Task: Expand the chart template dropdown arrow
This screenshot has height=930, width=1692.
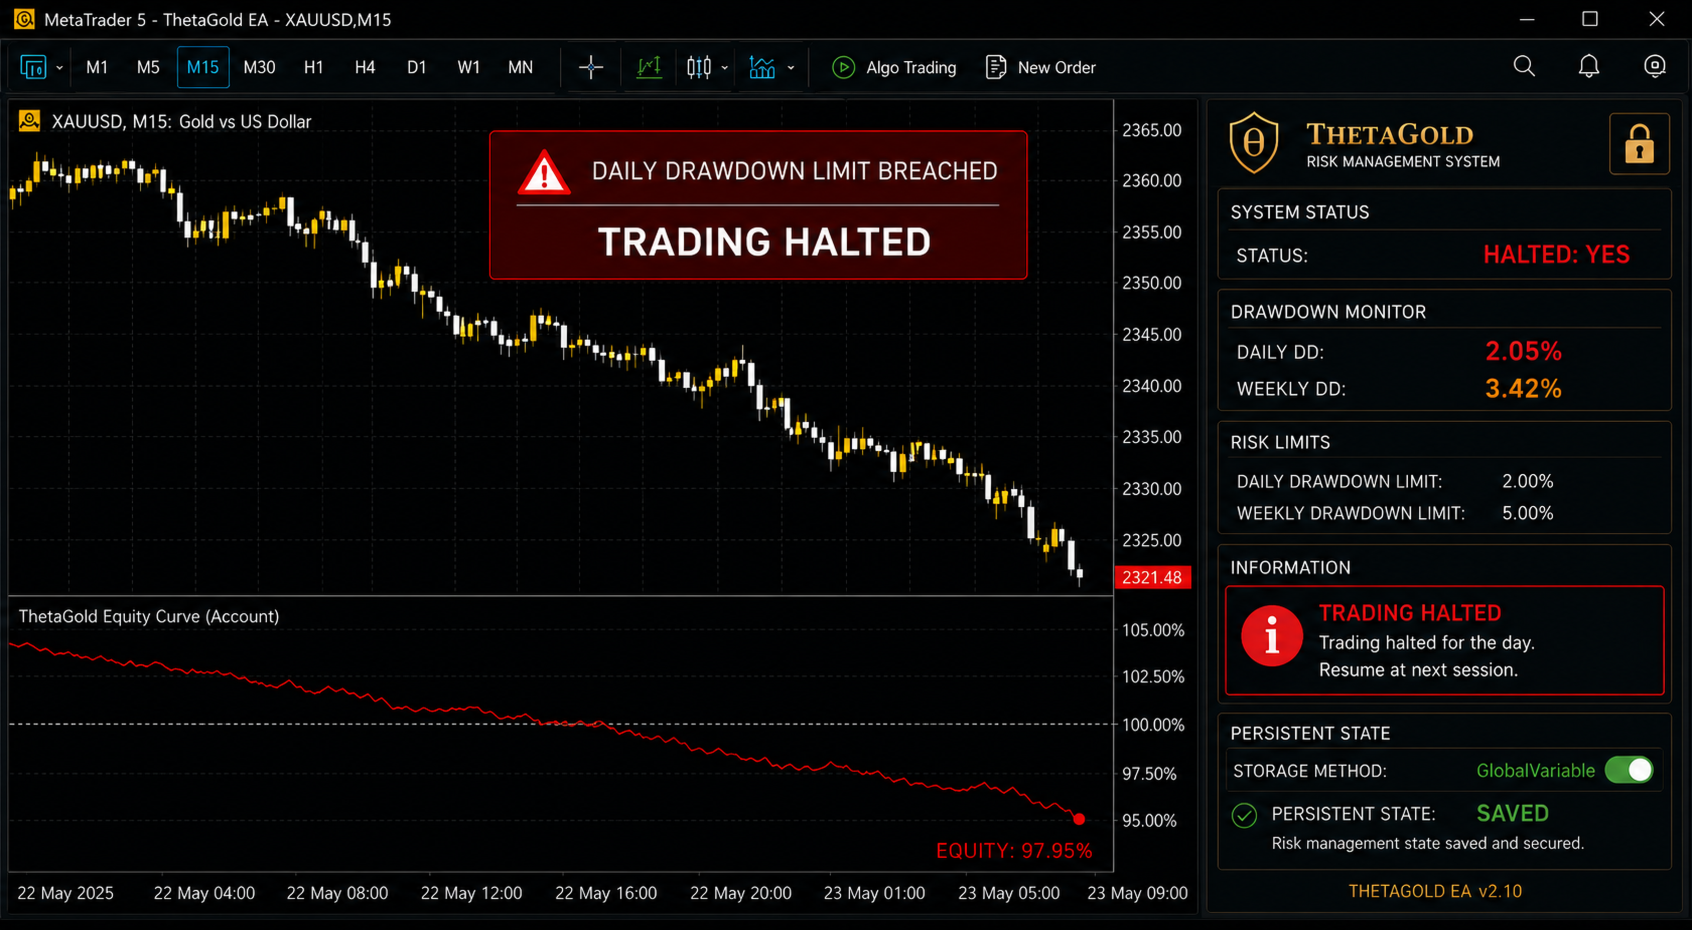Action: [x=59, y=68]
